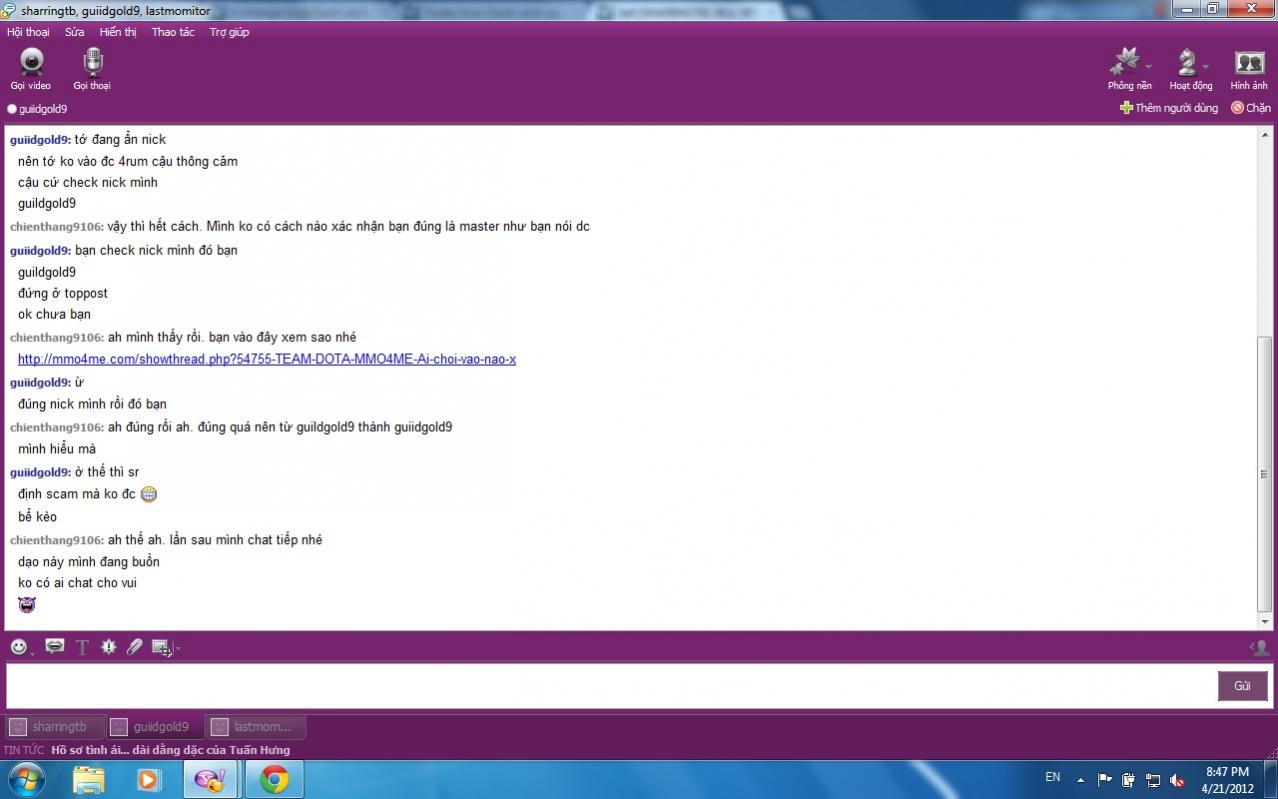Screen dimensions: 1278x799
Task: Show hidden system tray icons arrow
Action: [x=1080, y=780]
